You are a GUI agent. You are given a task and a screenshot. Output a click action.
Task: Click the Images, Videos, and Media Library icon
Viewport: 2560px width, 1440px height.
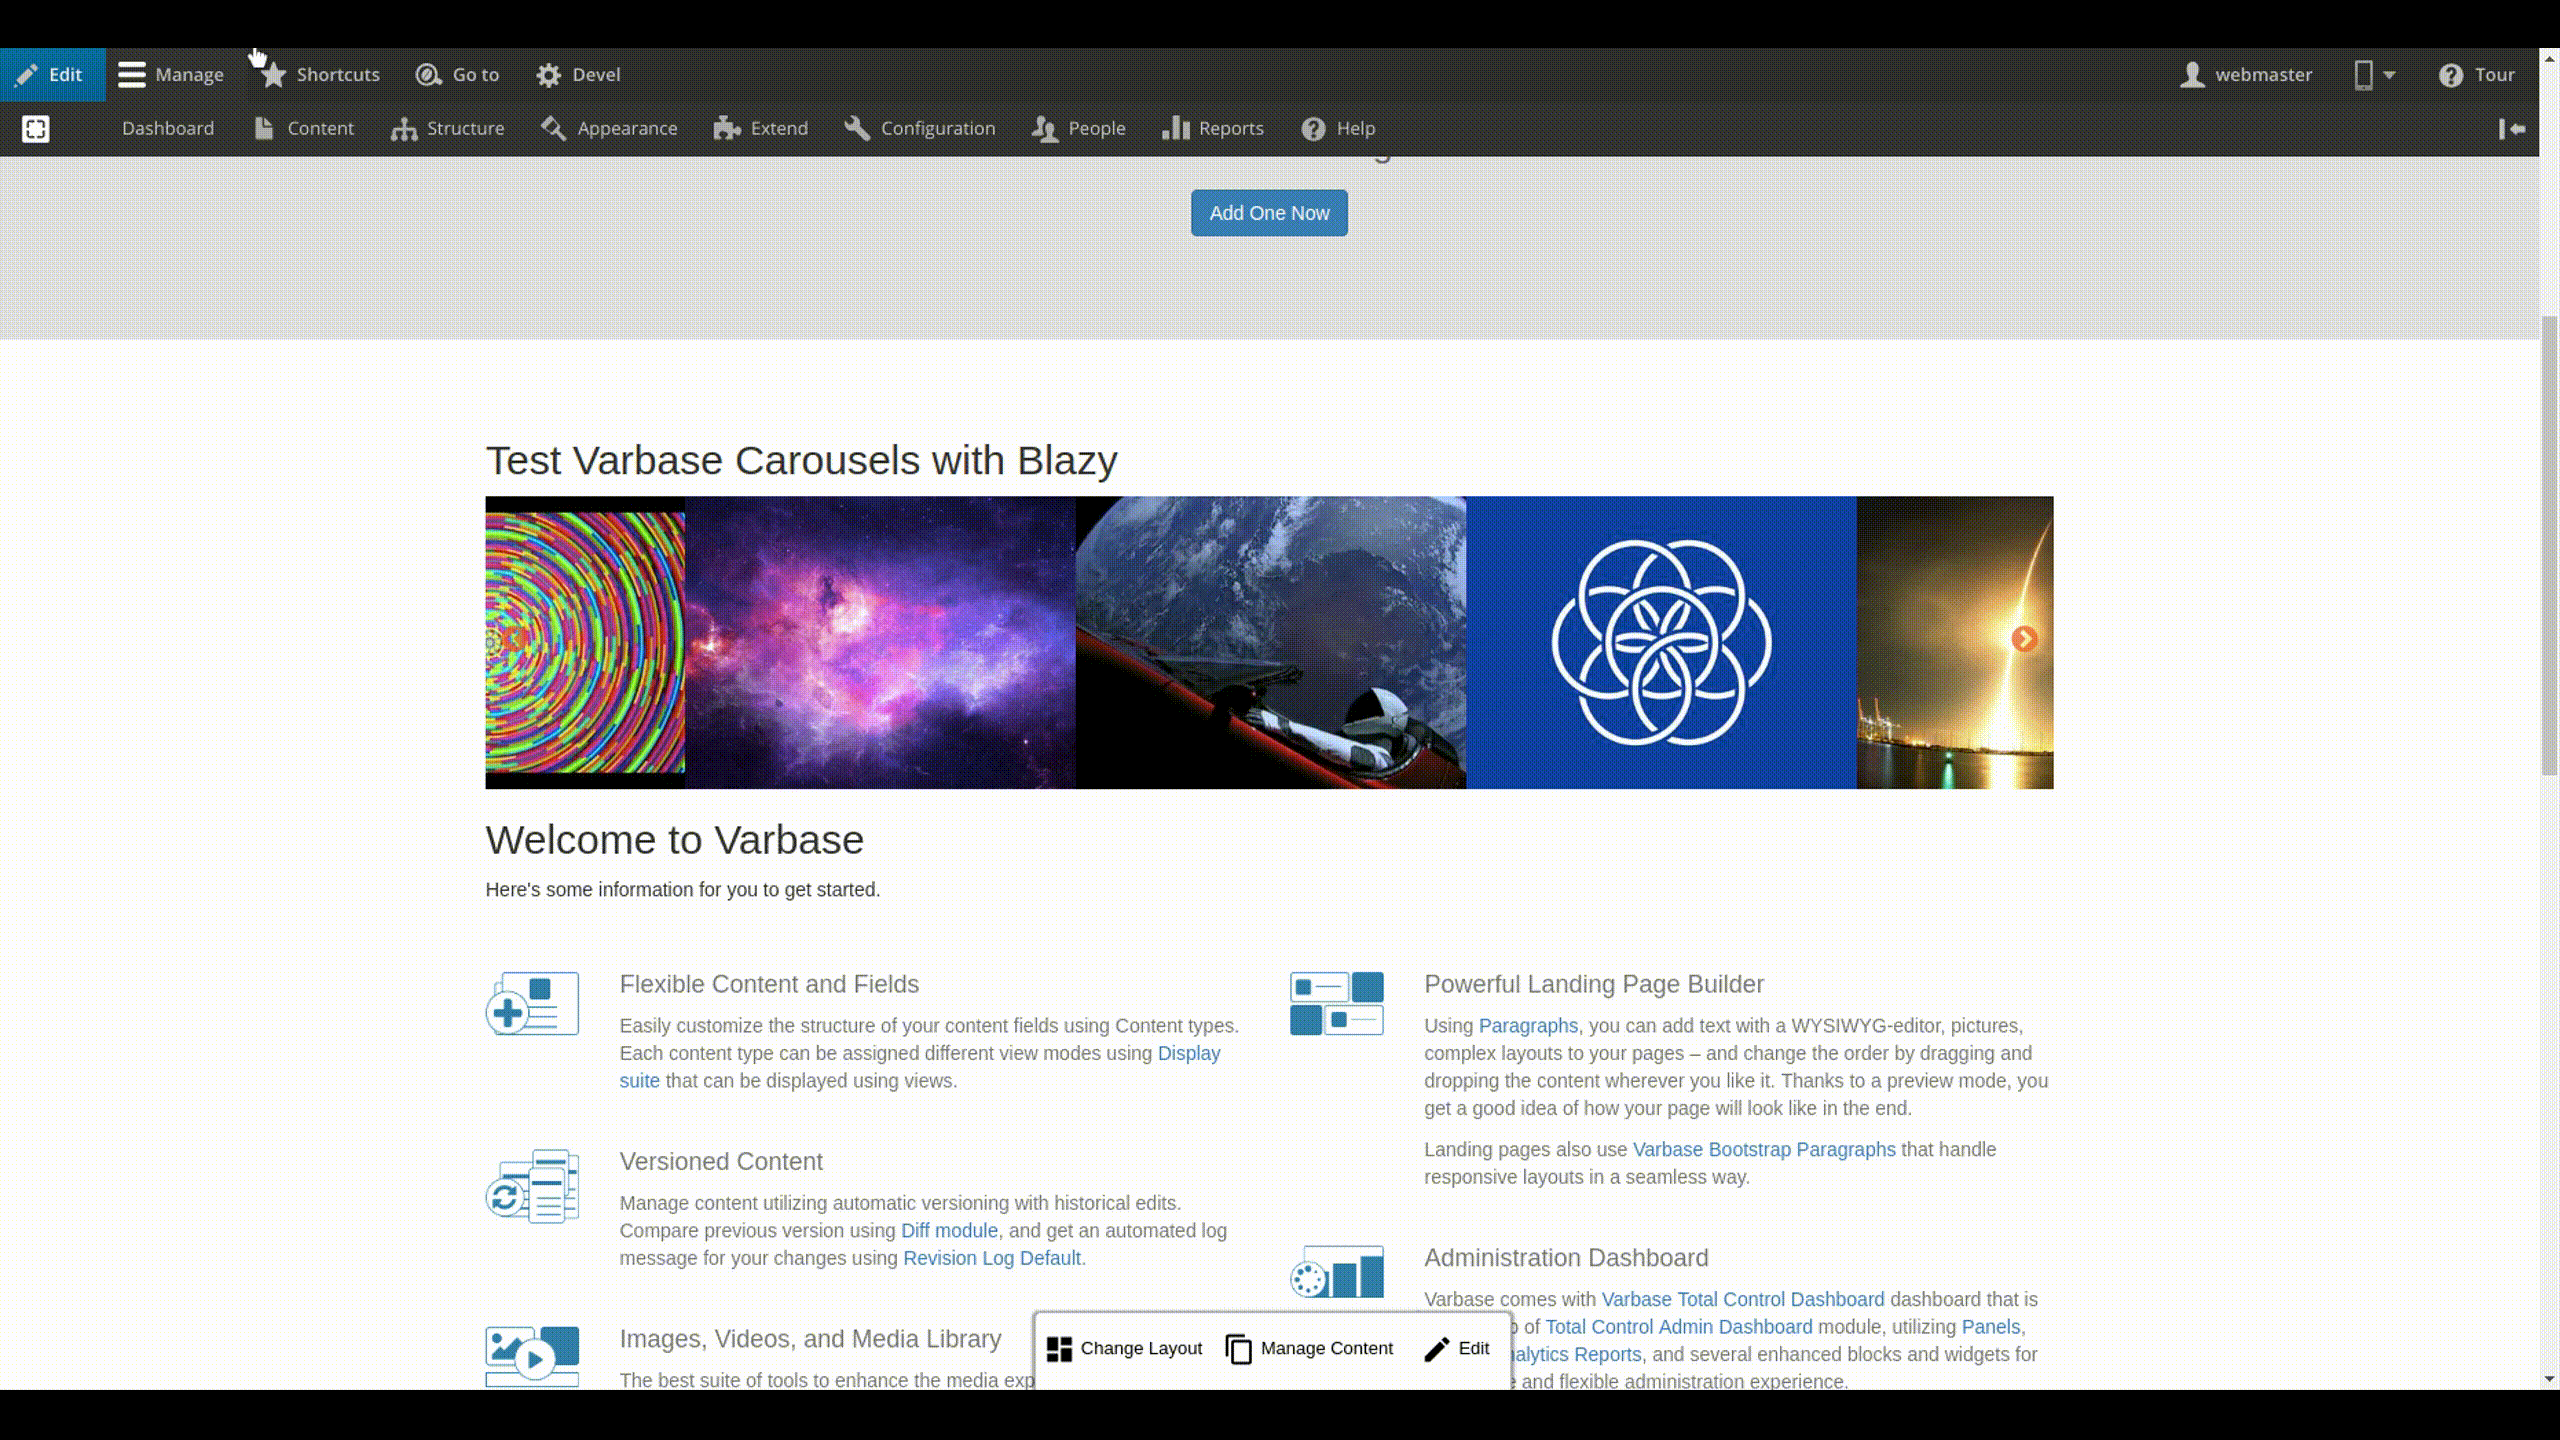[x=532, y=1356]
